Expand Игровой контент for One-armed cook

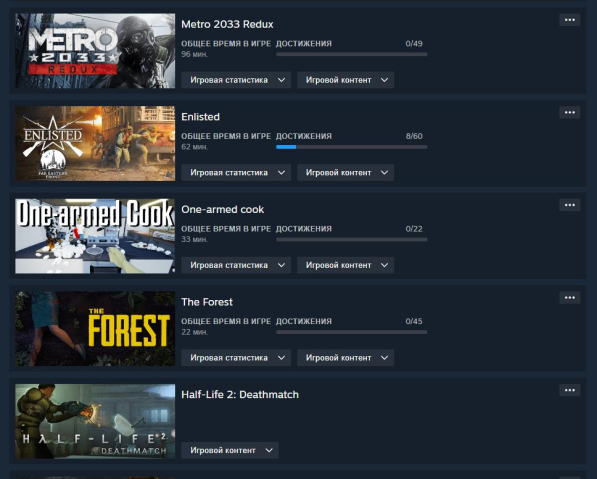pos(345,265)
